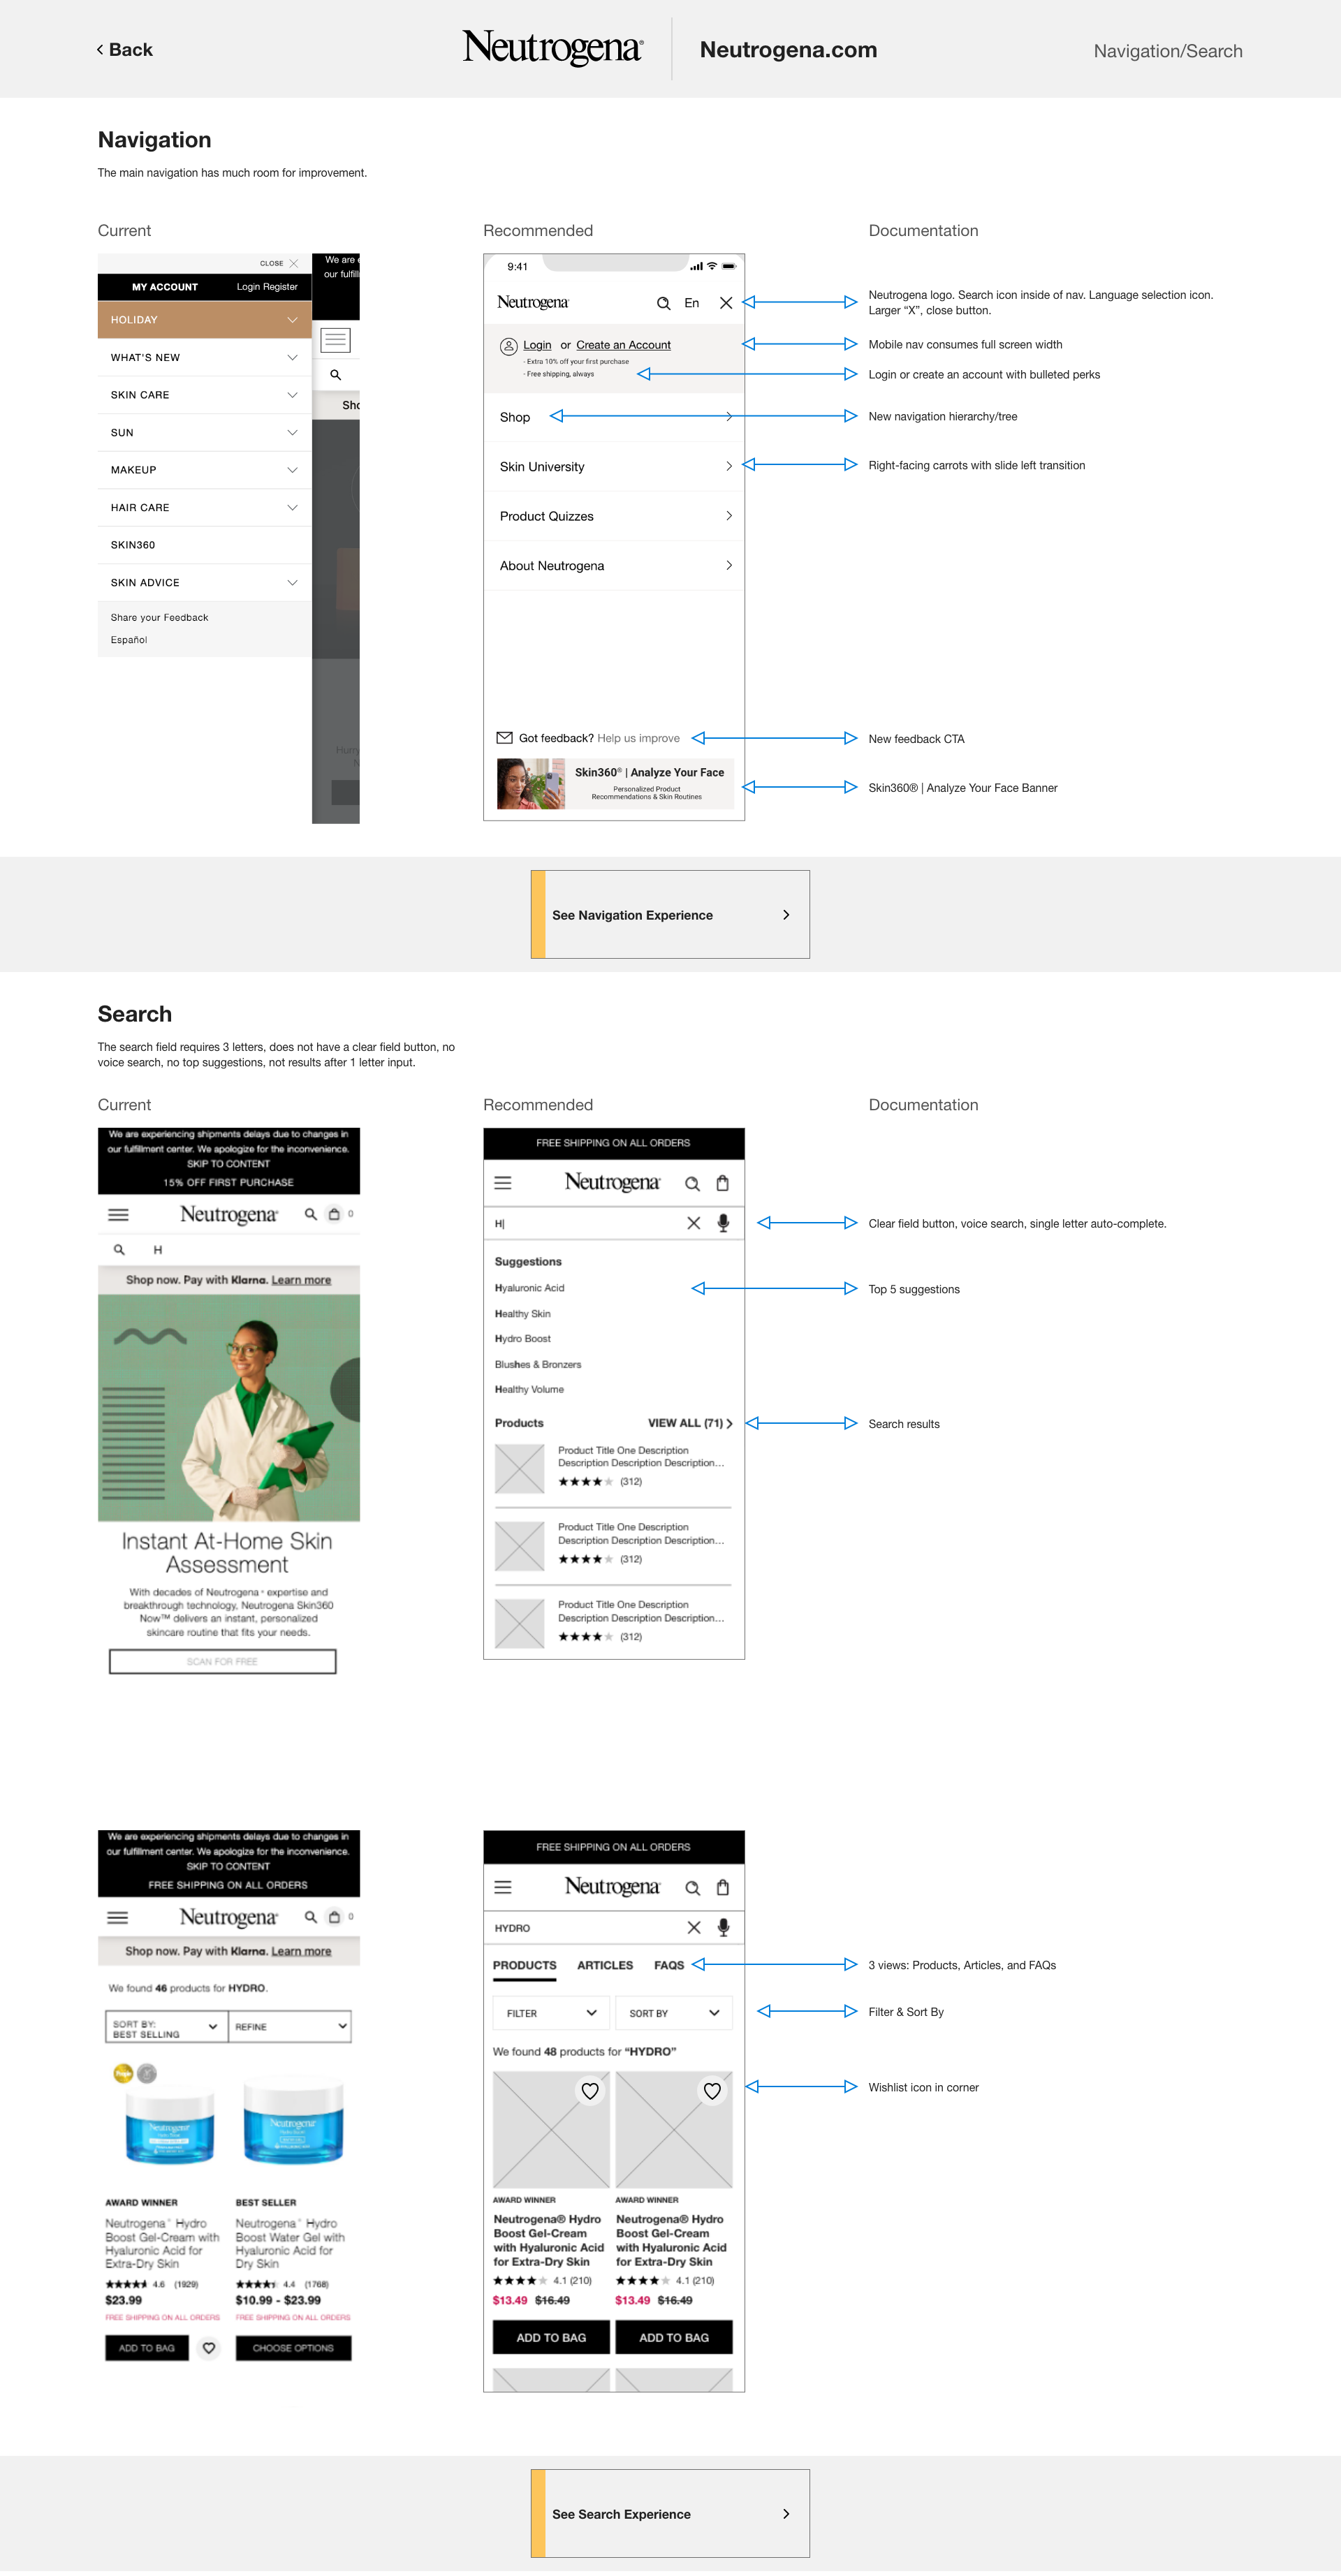Clear the HYDRO search field with the X
1341x2576 pixels.
tap(694, 1927)
